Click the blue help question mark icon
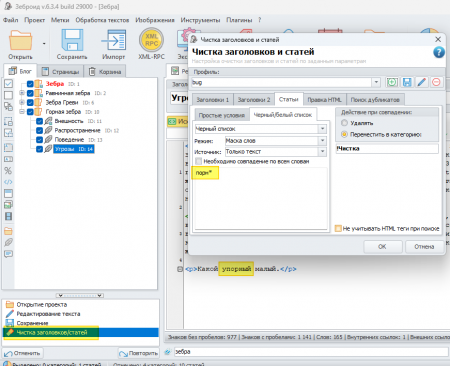 click(x=439, y=52)
